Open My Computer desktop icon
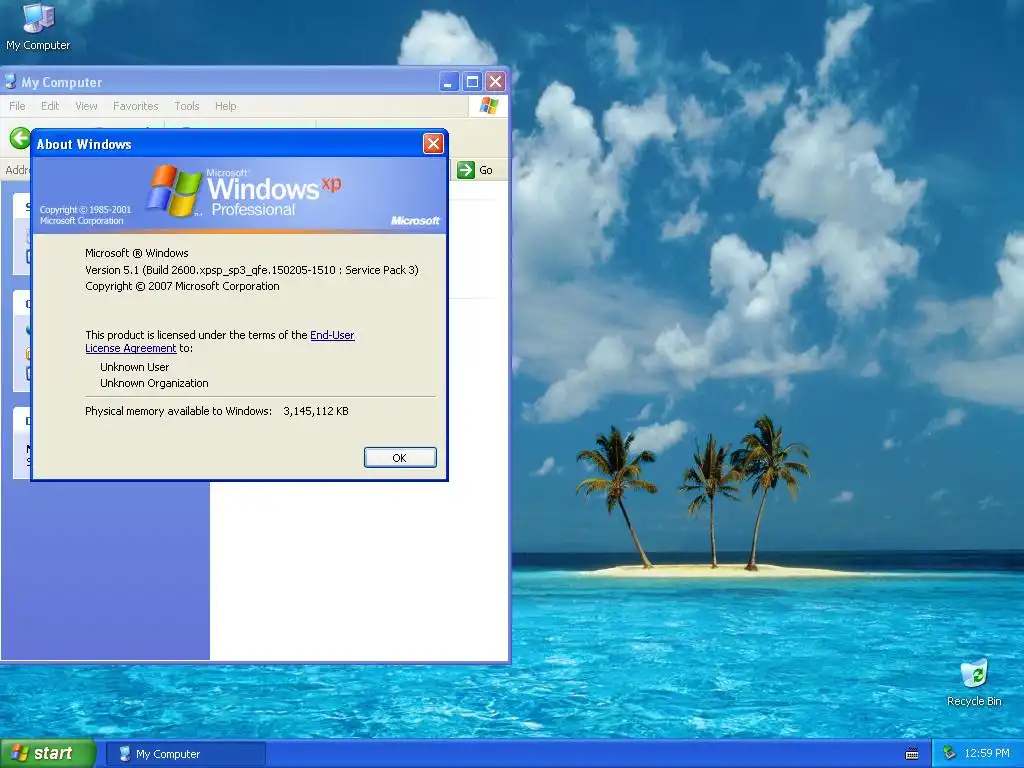Viewport: 1024px width, 768px height. tap(38, 26)
